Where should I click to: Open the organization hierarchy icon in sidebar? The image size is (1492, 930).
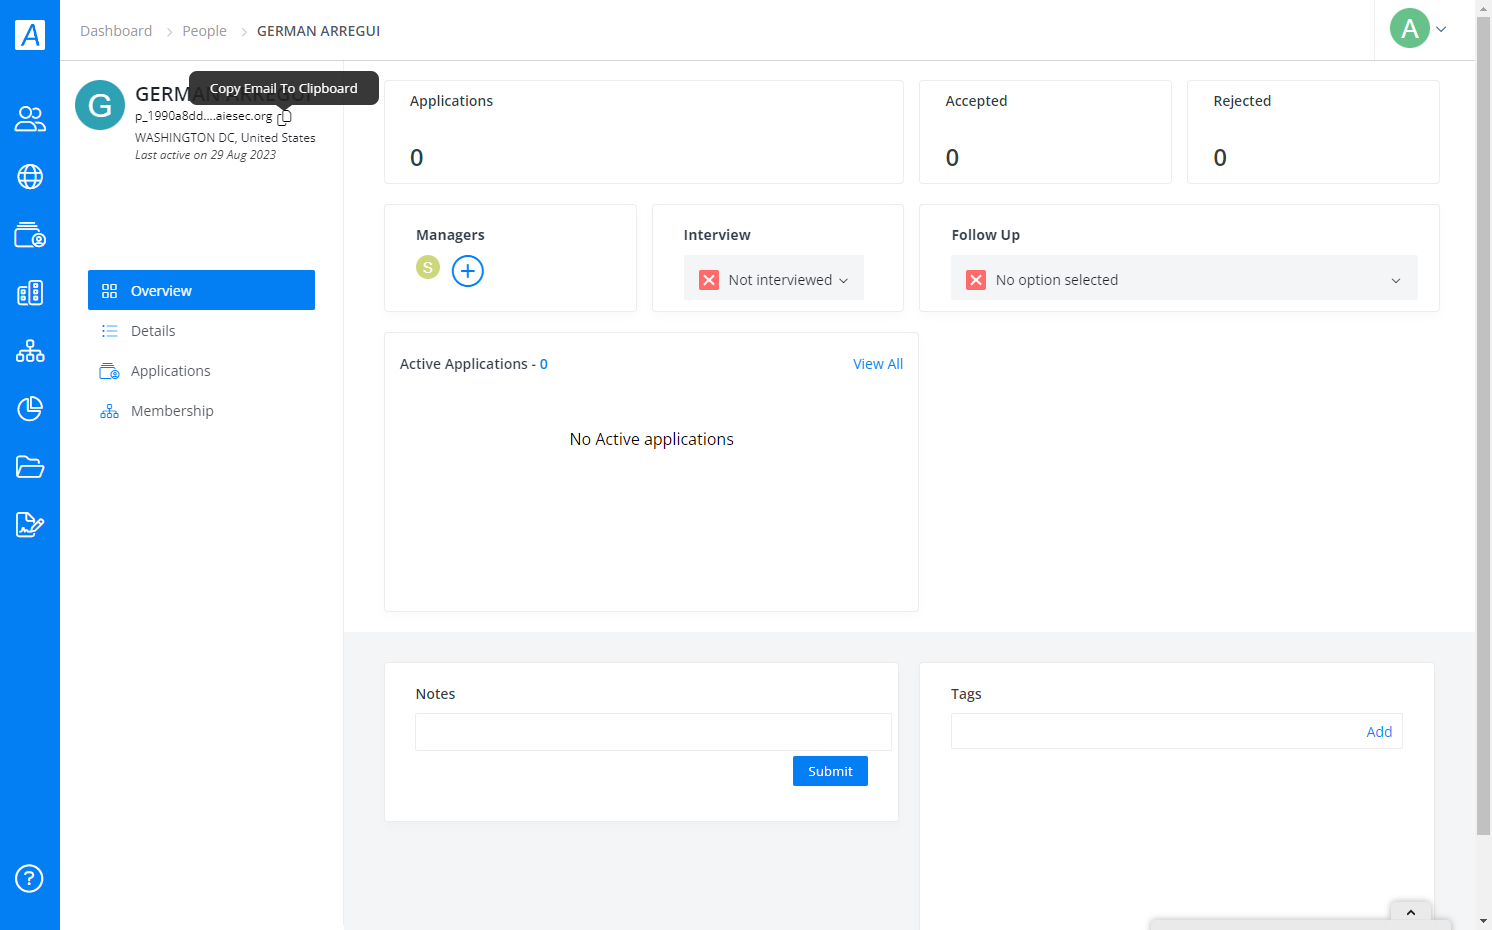30,351
